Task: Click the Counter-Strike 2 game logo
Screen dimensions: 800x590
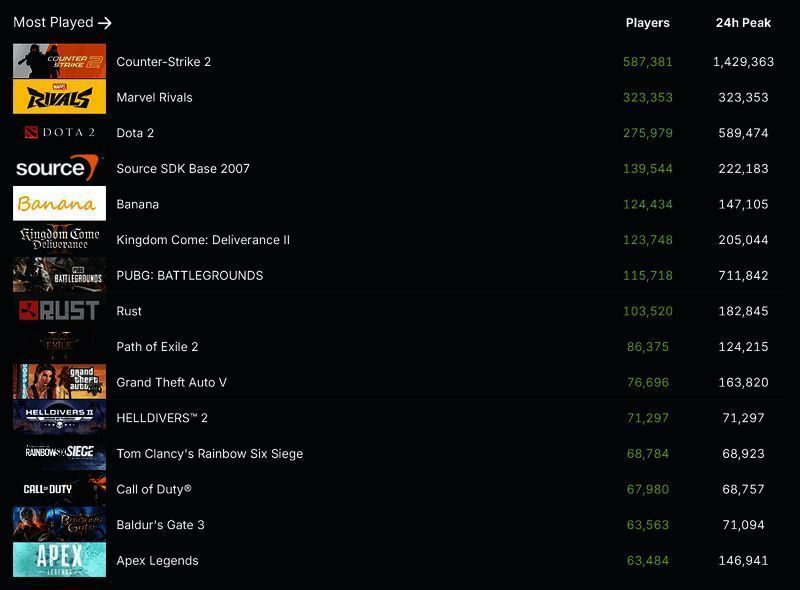Action: (x=59, y=62)
